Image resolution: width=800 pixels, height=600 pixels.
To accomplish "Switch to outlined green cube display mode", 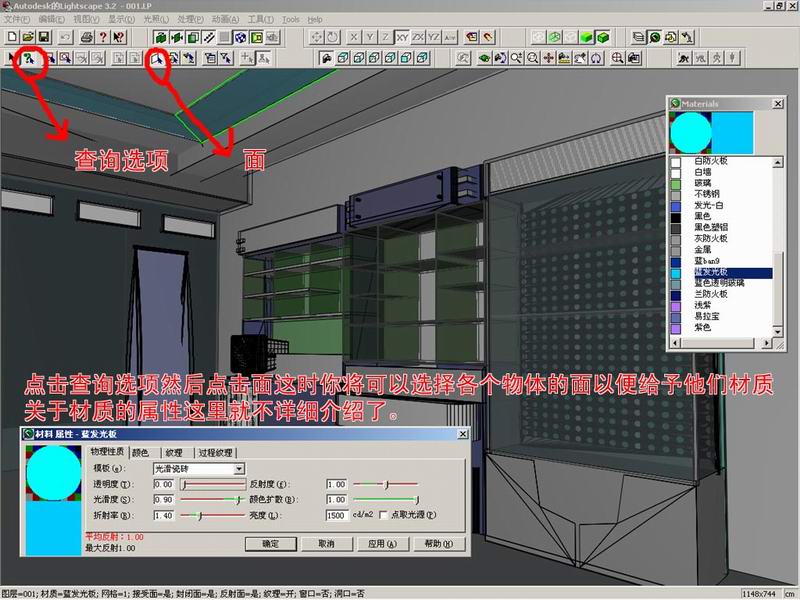I will pos(604,37).
